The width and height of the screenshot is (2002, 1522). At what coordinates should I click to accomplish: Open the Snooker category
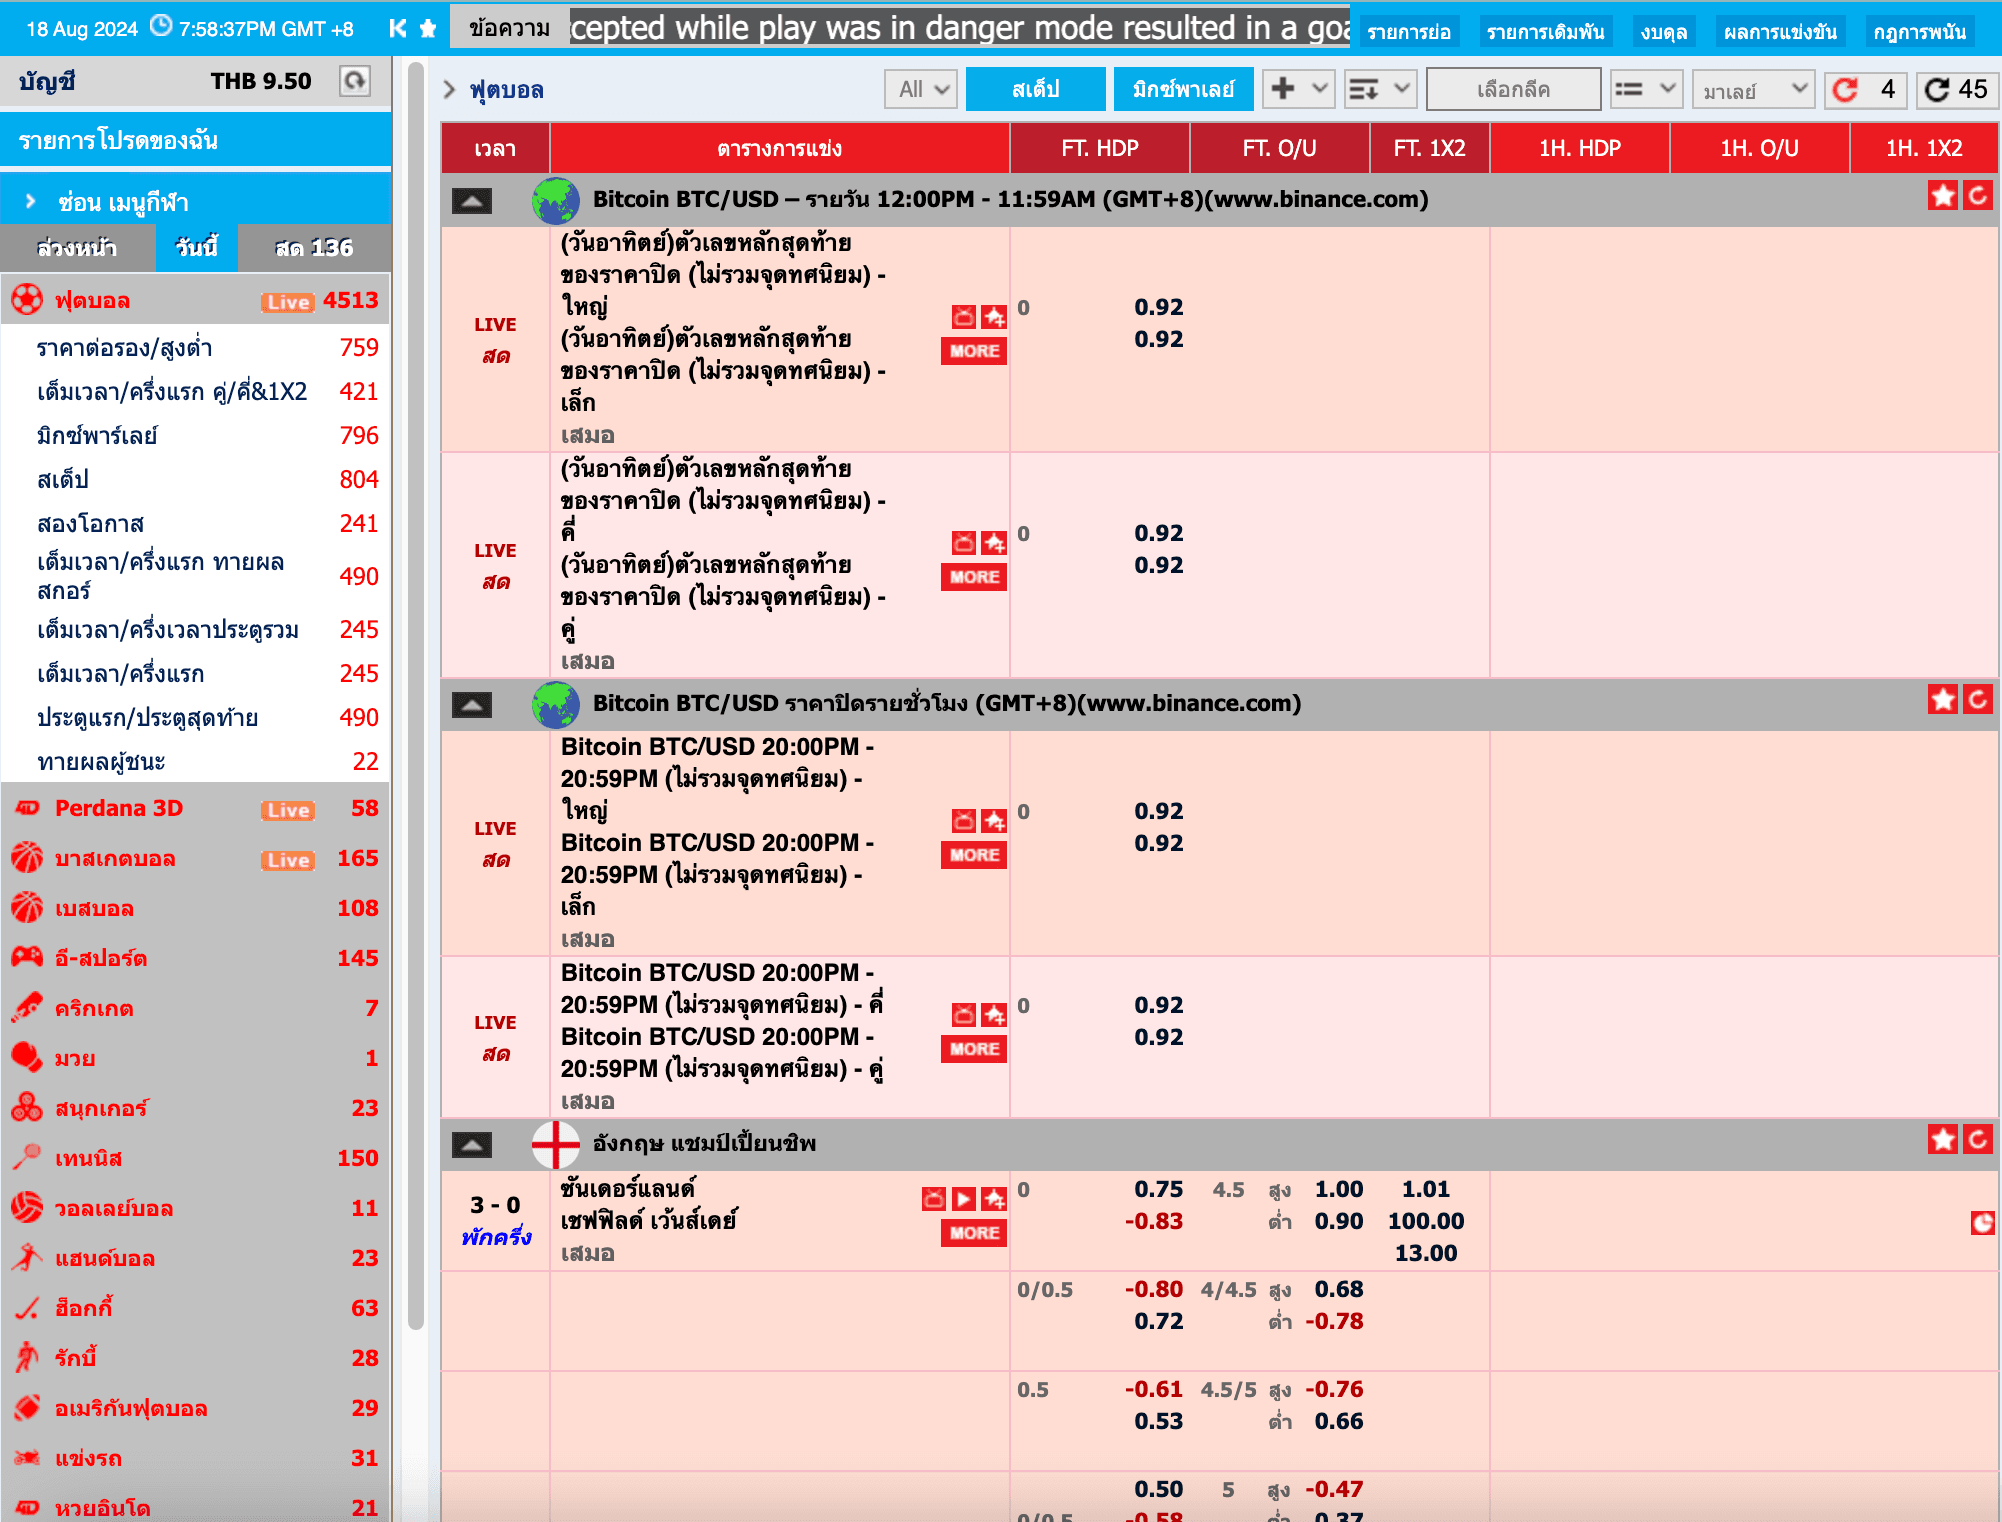pyautogui.click(x=196, y=1108)
